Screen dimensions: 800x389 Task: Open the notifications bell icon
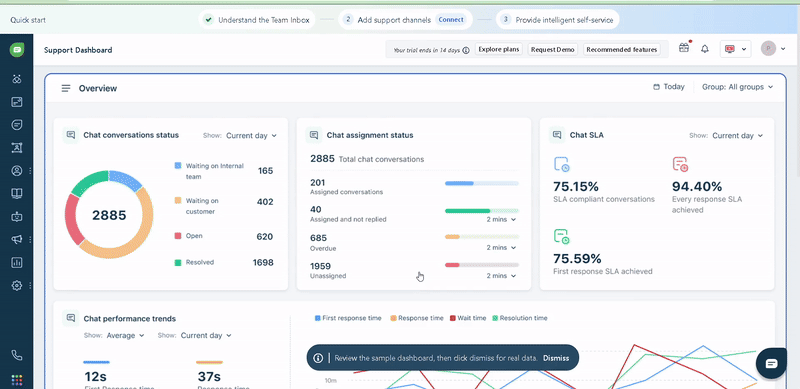pos(705,49)
